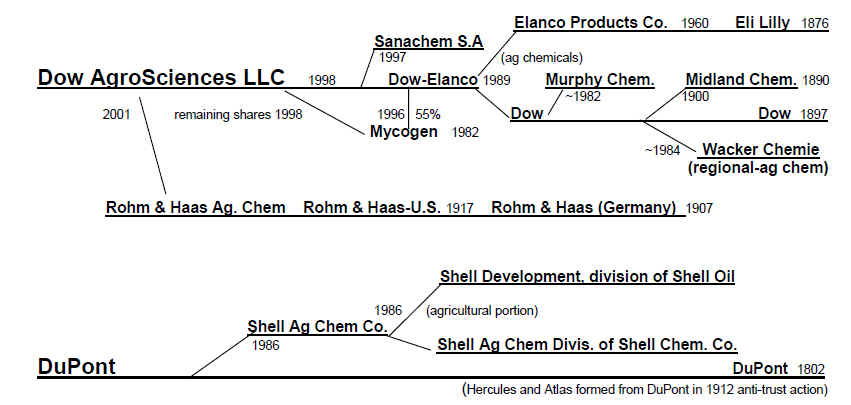Select Rohm & Haas (Germany) label
The width and height of the screenshot is (851, 405).
(x=583, y=207)
